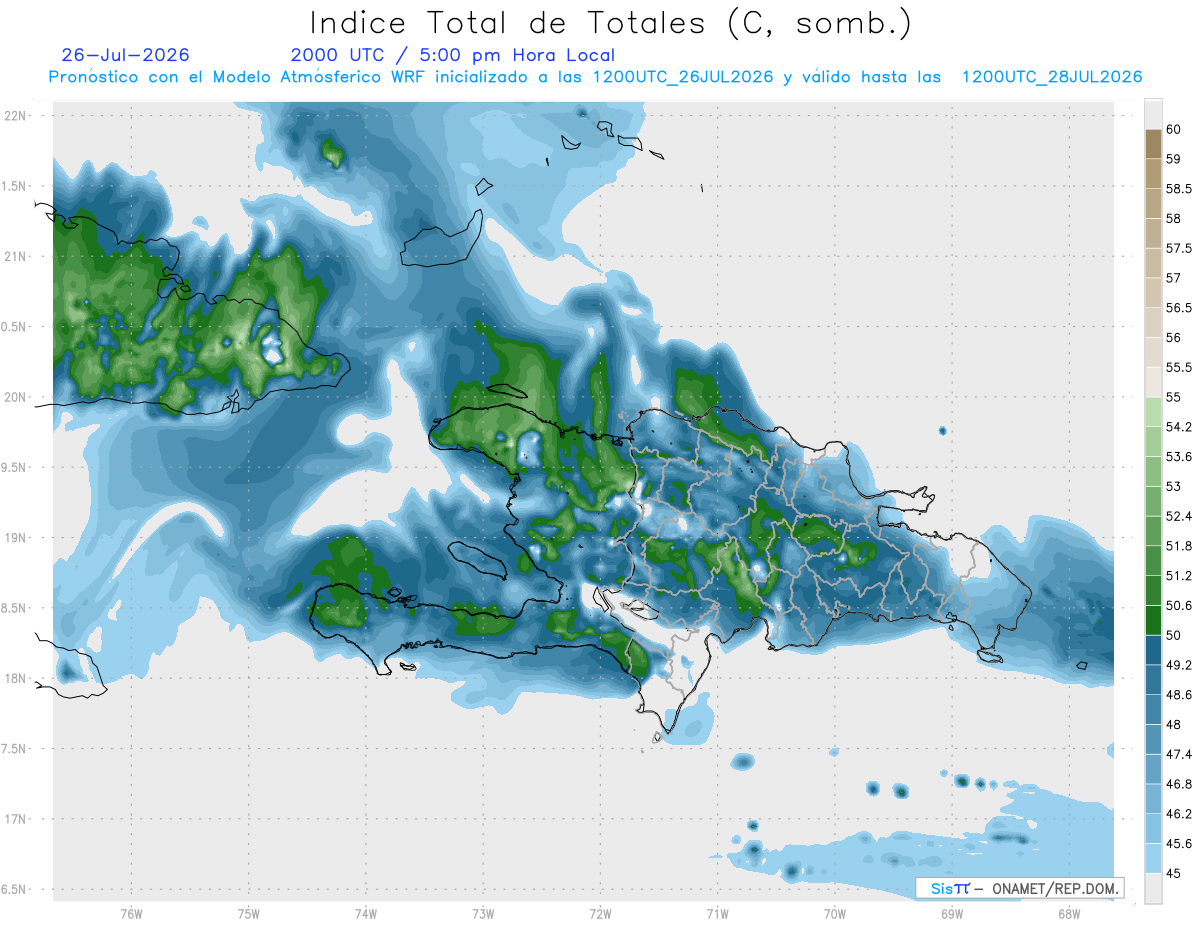Click the "20N" latitude axis label

coord(16,397)
